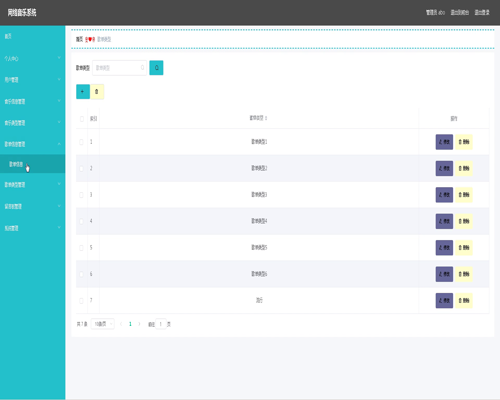The width and height of the screenshot is (500, 400).
Task: Click the 退出到前台 link in top bar
Action: point(460,12)
